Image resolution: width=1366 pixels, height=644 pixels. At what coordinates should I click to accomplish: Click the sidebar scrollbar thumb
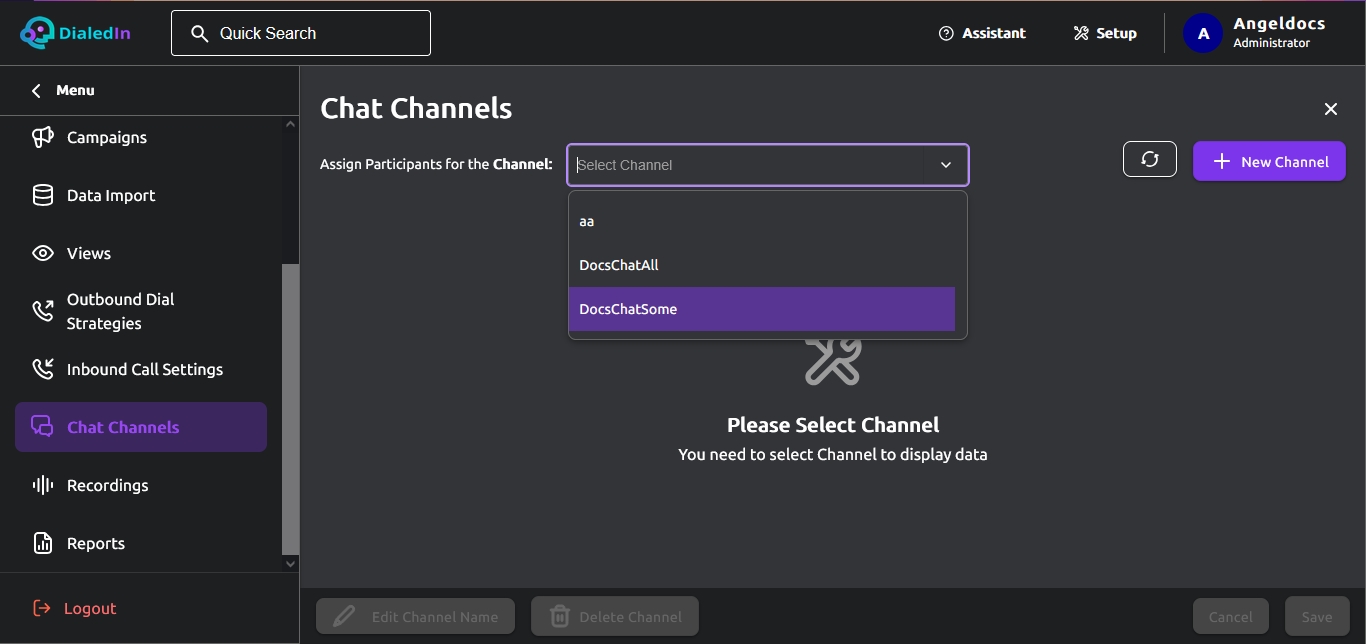tap(291, 409)
